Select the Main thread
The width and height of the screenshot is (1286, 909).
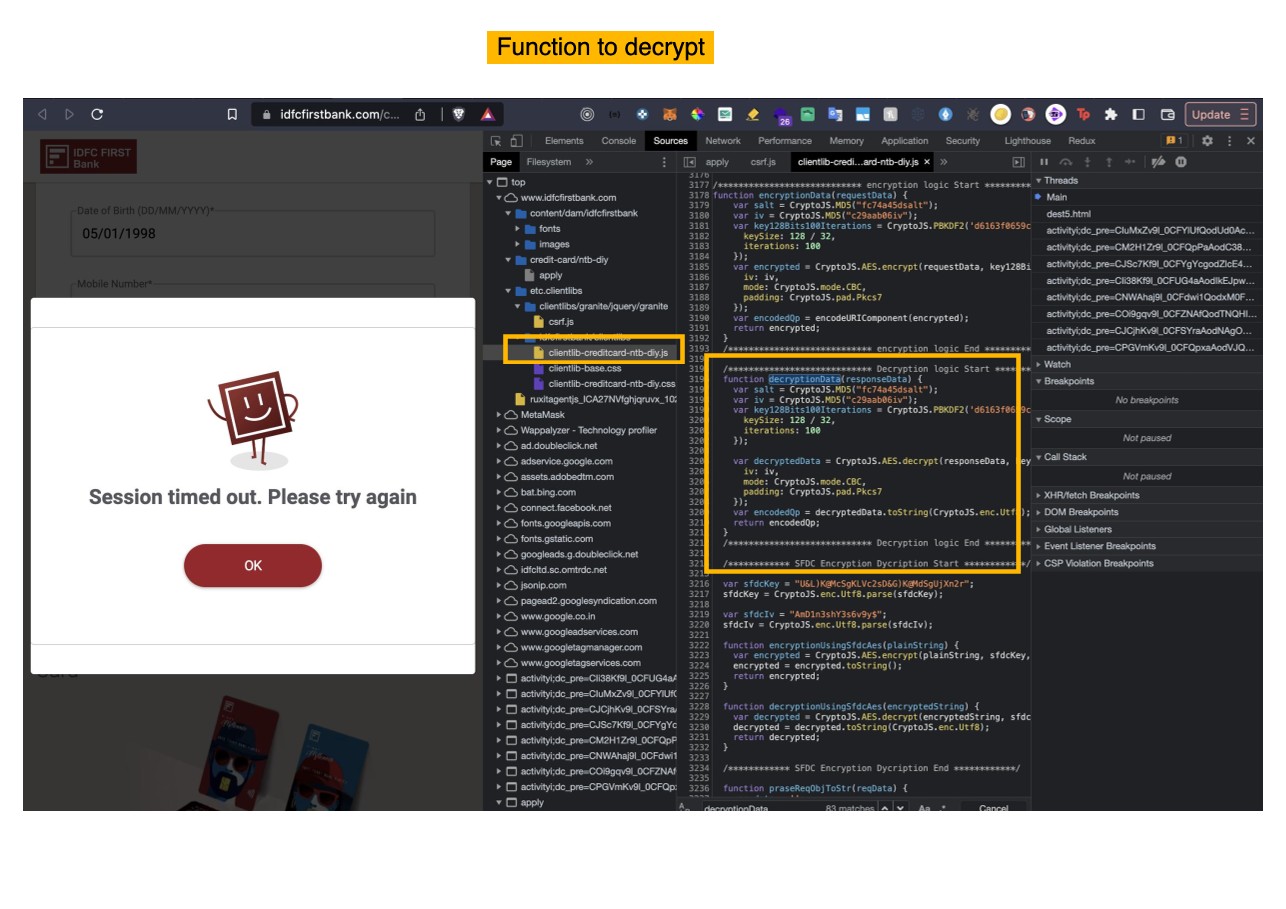click(1146, 197)
